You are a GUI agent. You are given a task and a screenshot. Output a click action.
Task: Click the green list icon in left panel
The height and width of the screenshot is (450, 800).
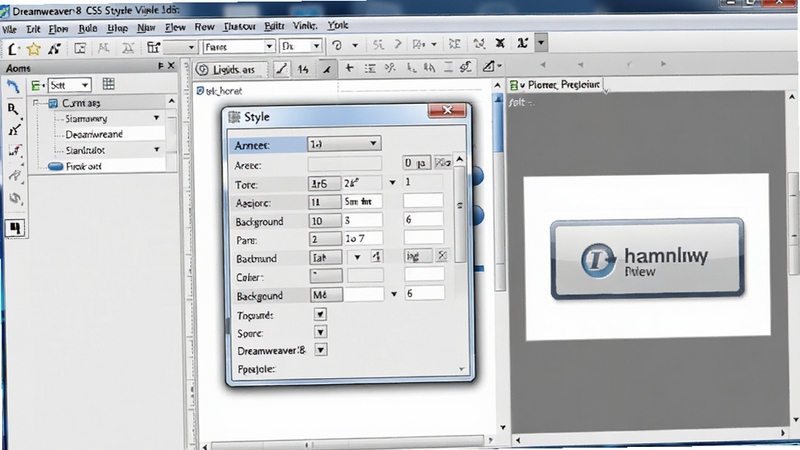click(36, 85)
